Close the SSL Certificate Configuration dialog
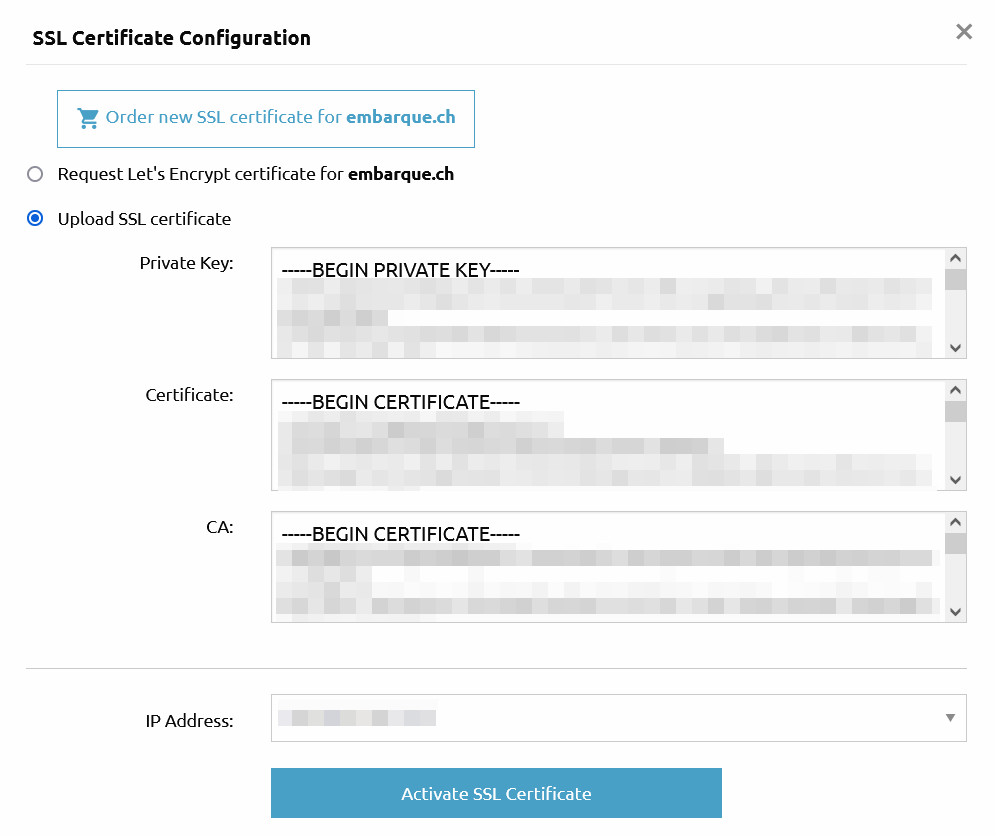 (x=964, y=32)
